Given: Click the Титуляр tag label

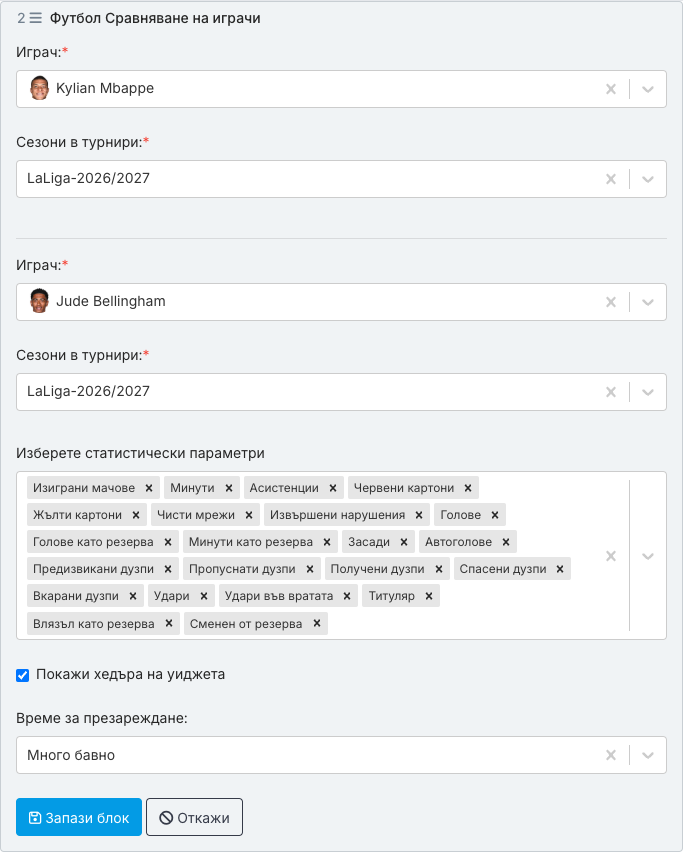Looking at the screenshot, I should point(392,596).
